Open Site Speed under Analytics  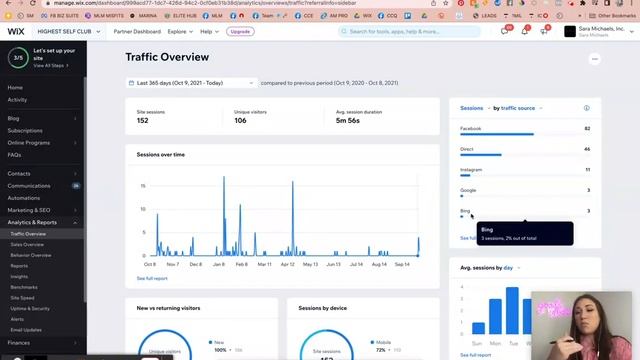pyautogui.click(x=22, y=298)
